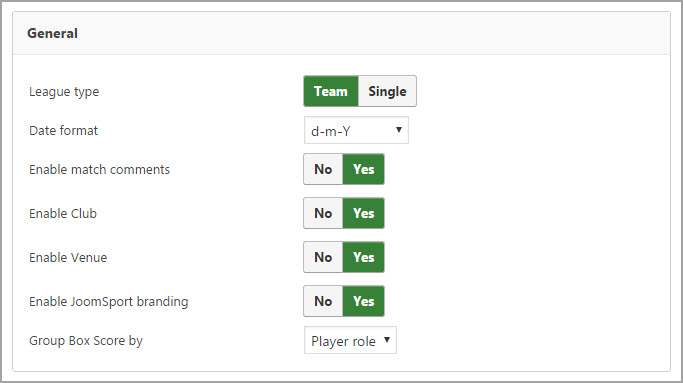Click the Group Box Score by label

[x=86, y=341]
